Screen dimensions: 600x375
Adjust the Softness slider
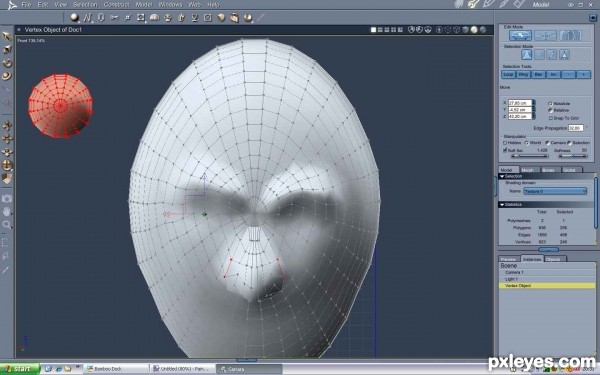[573, 156]
